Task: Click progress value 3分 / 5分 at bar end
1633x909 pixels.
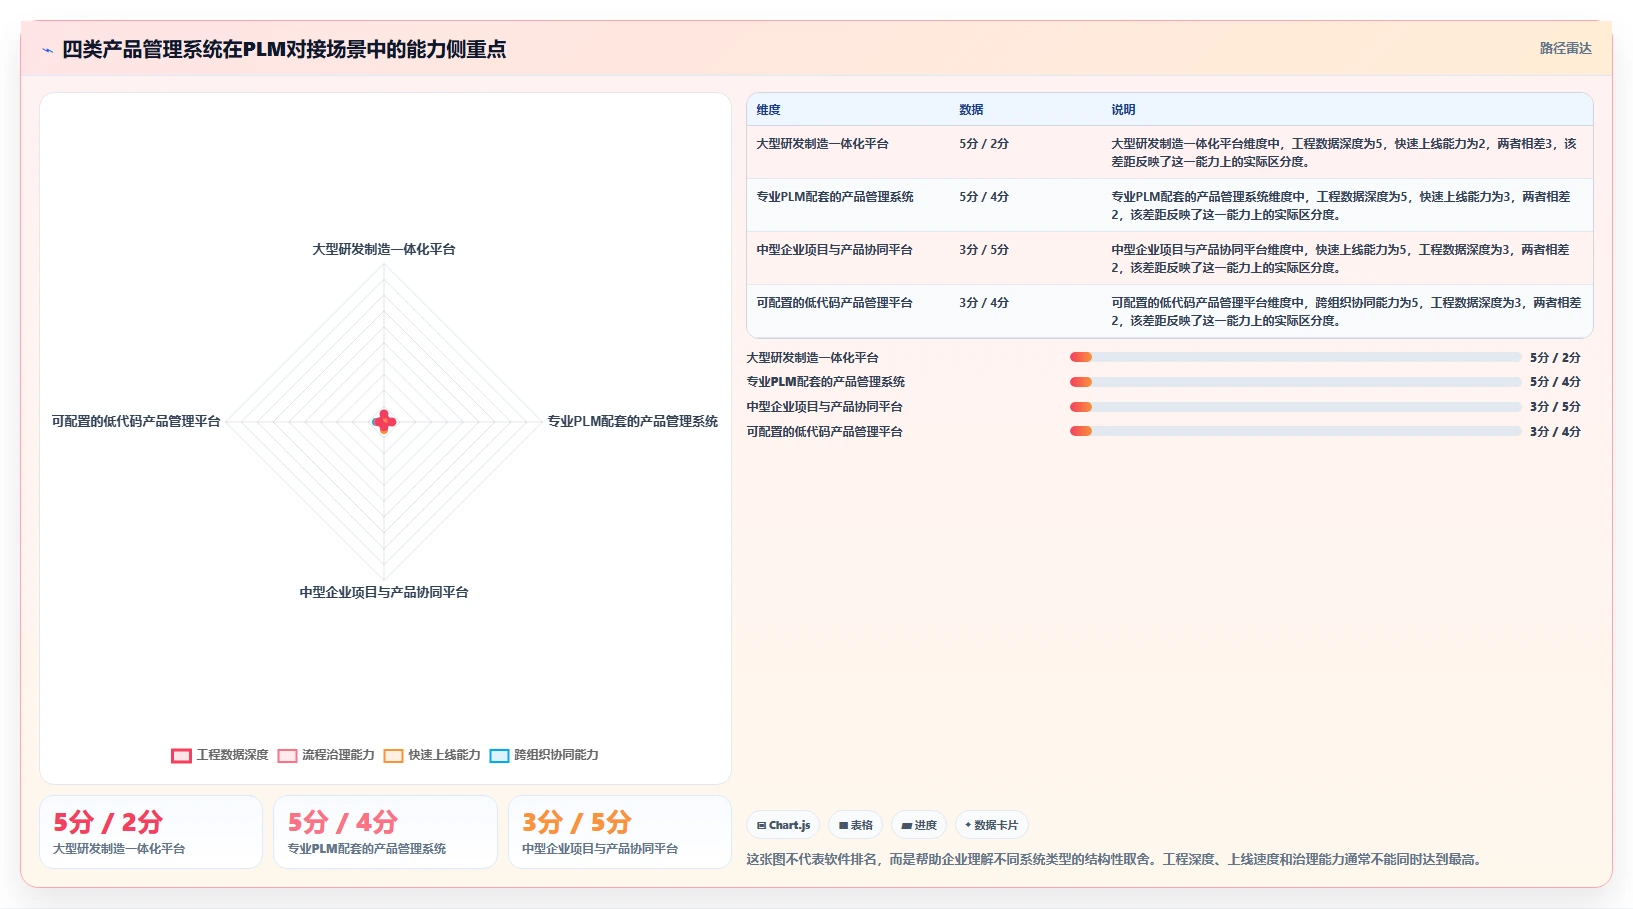Action: (1555, 407)
